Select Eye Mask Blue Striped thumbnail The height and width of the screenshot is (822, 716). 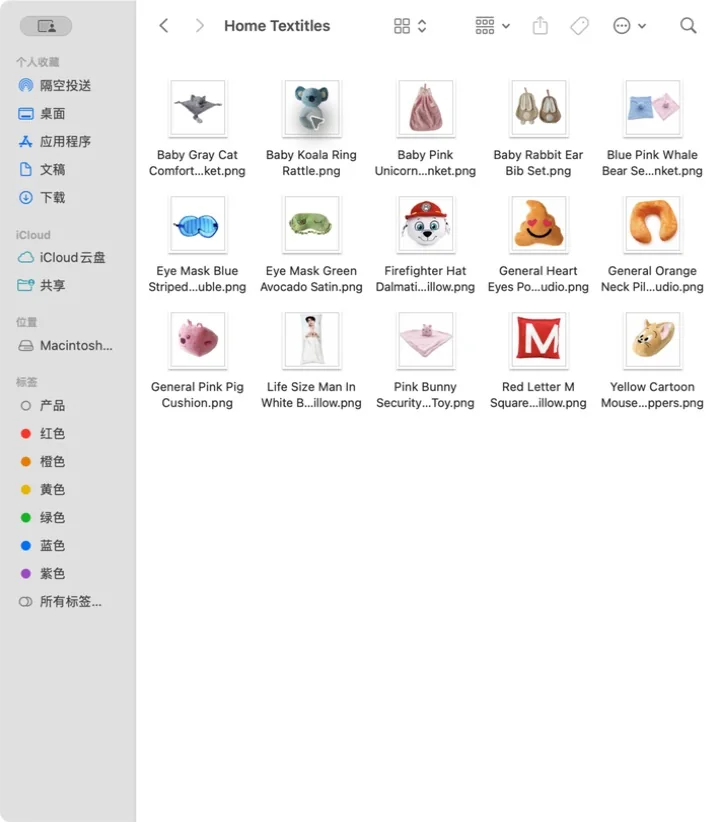click(x=198, y=224)
